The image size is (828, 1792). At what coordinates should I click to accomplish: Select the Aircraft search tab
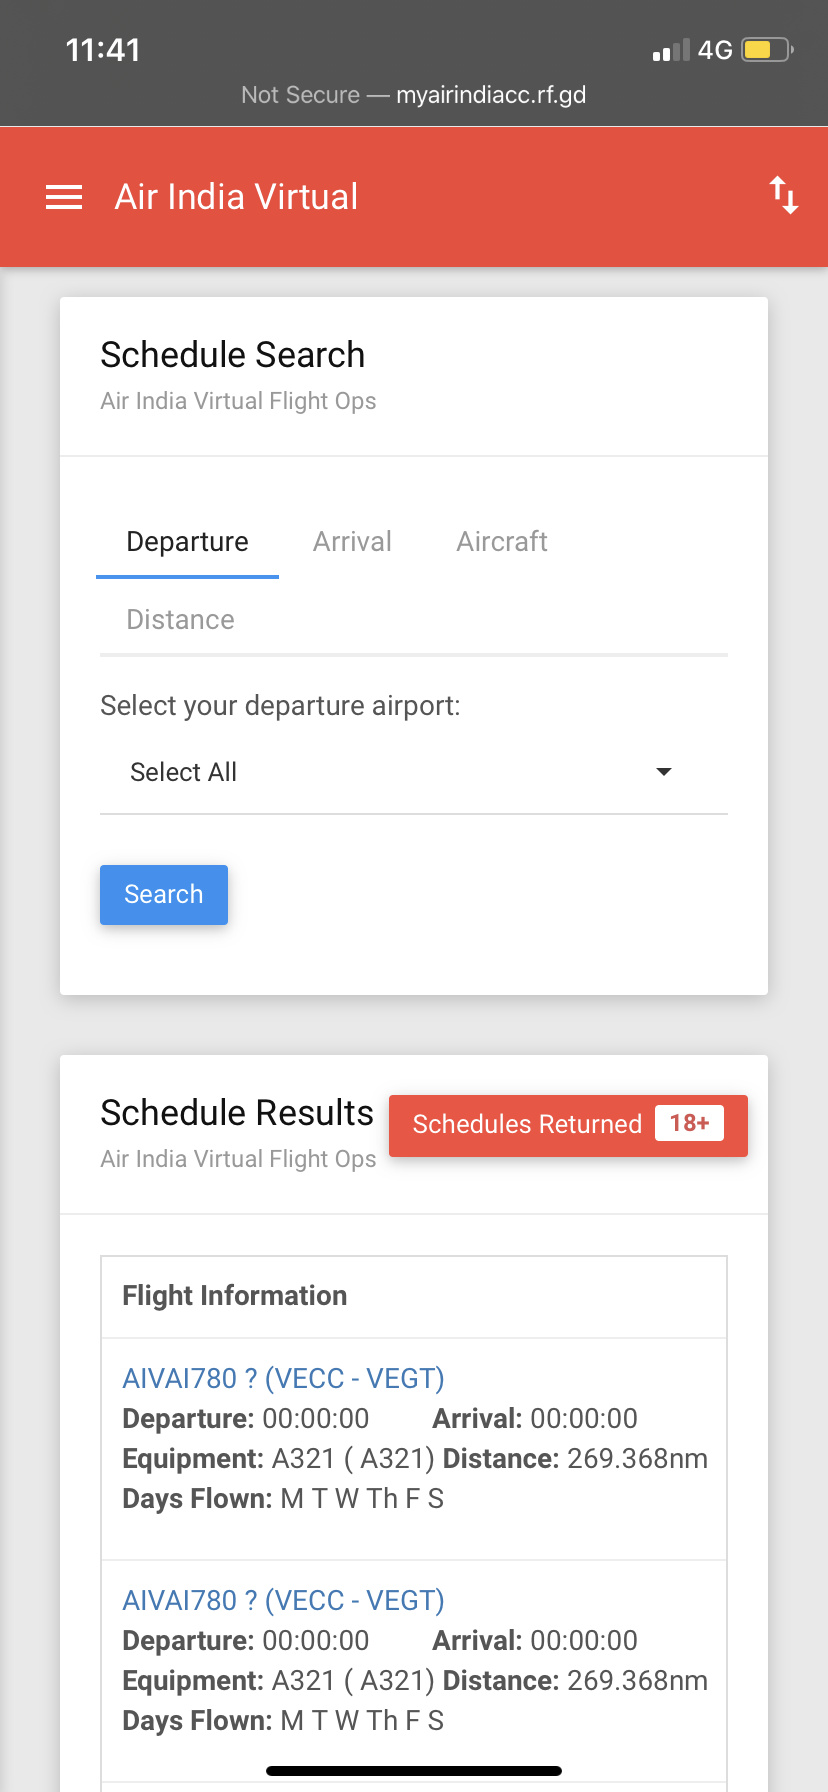tap(502, 542)
